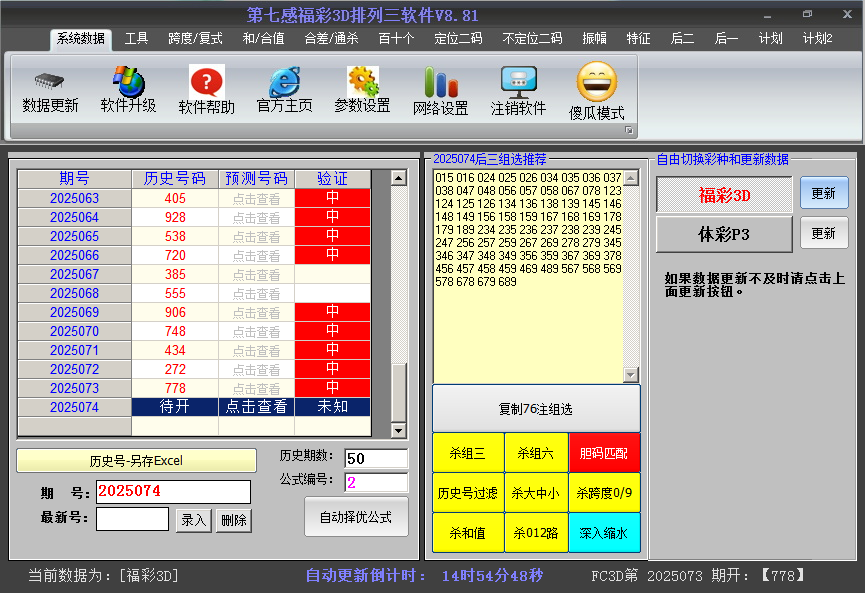Select the 福彩3D lottery button

[x=724, y=195]
